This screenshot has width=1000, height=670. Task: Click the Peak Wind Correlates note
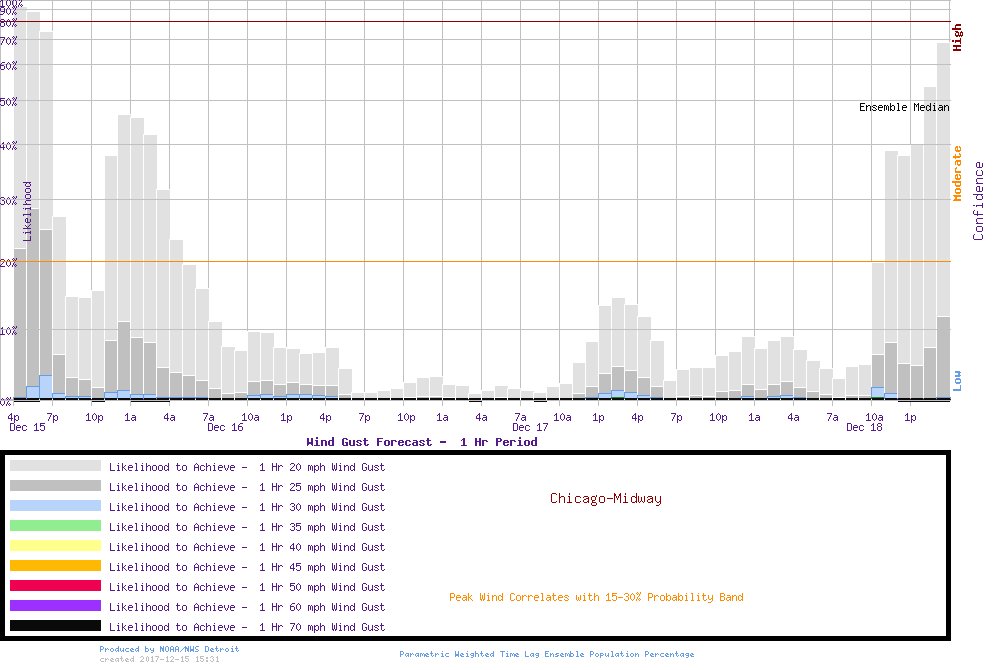click(596, 597)
